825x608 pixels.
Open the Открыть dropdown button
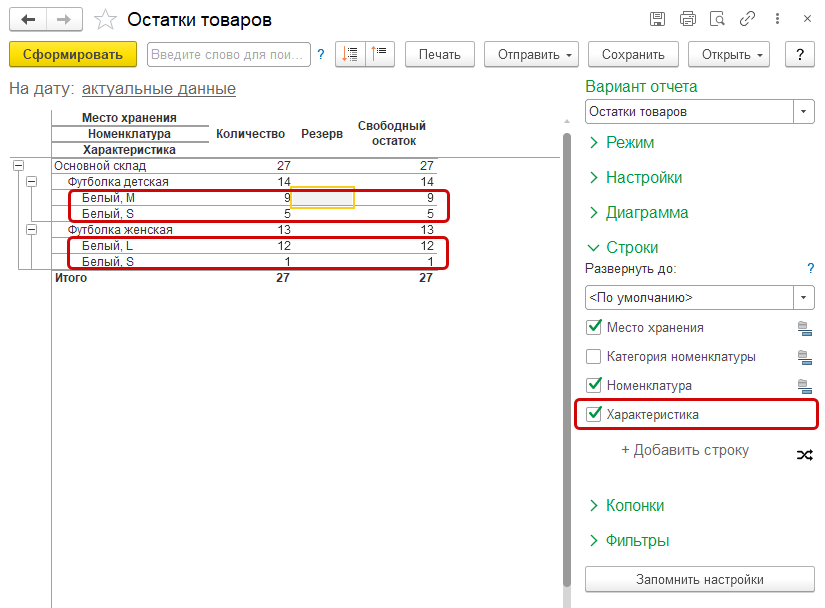coord(729,54)
